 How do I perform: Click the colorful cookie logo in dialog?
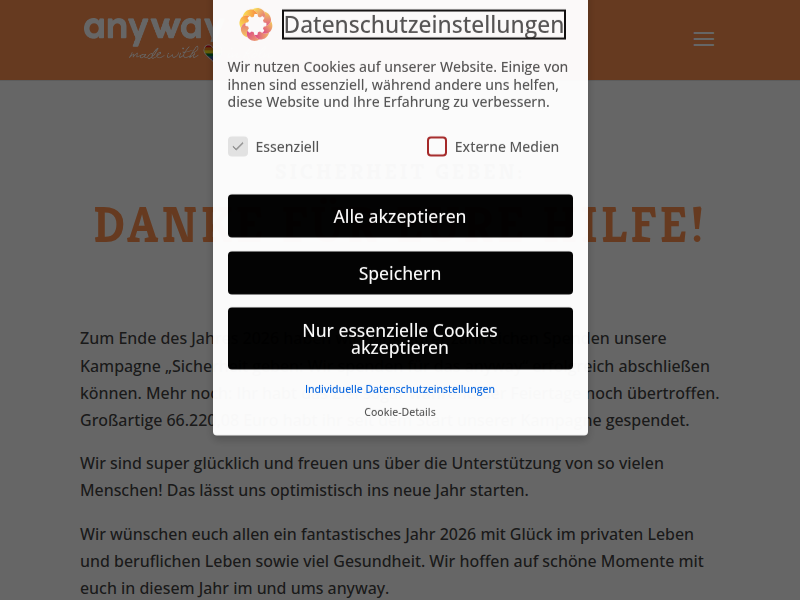[x=256, y=24]
